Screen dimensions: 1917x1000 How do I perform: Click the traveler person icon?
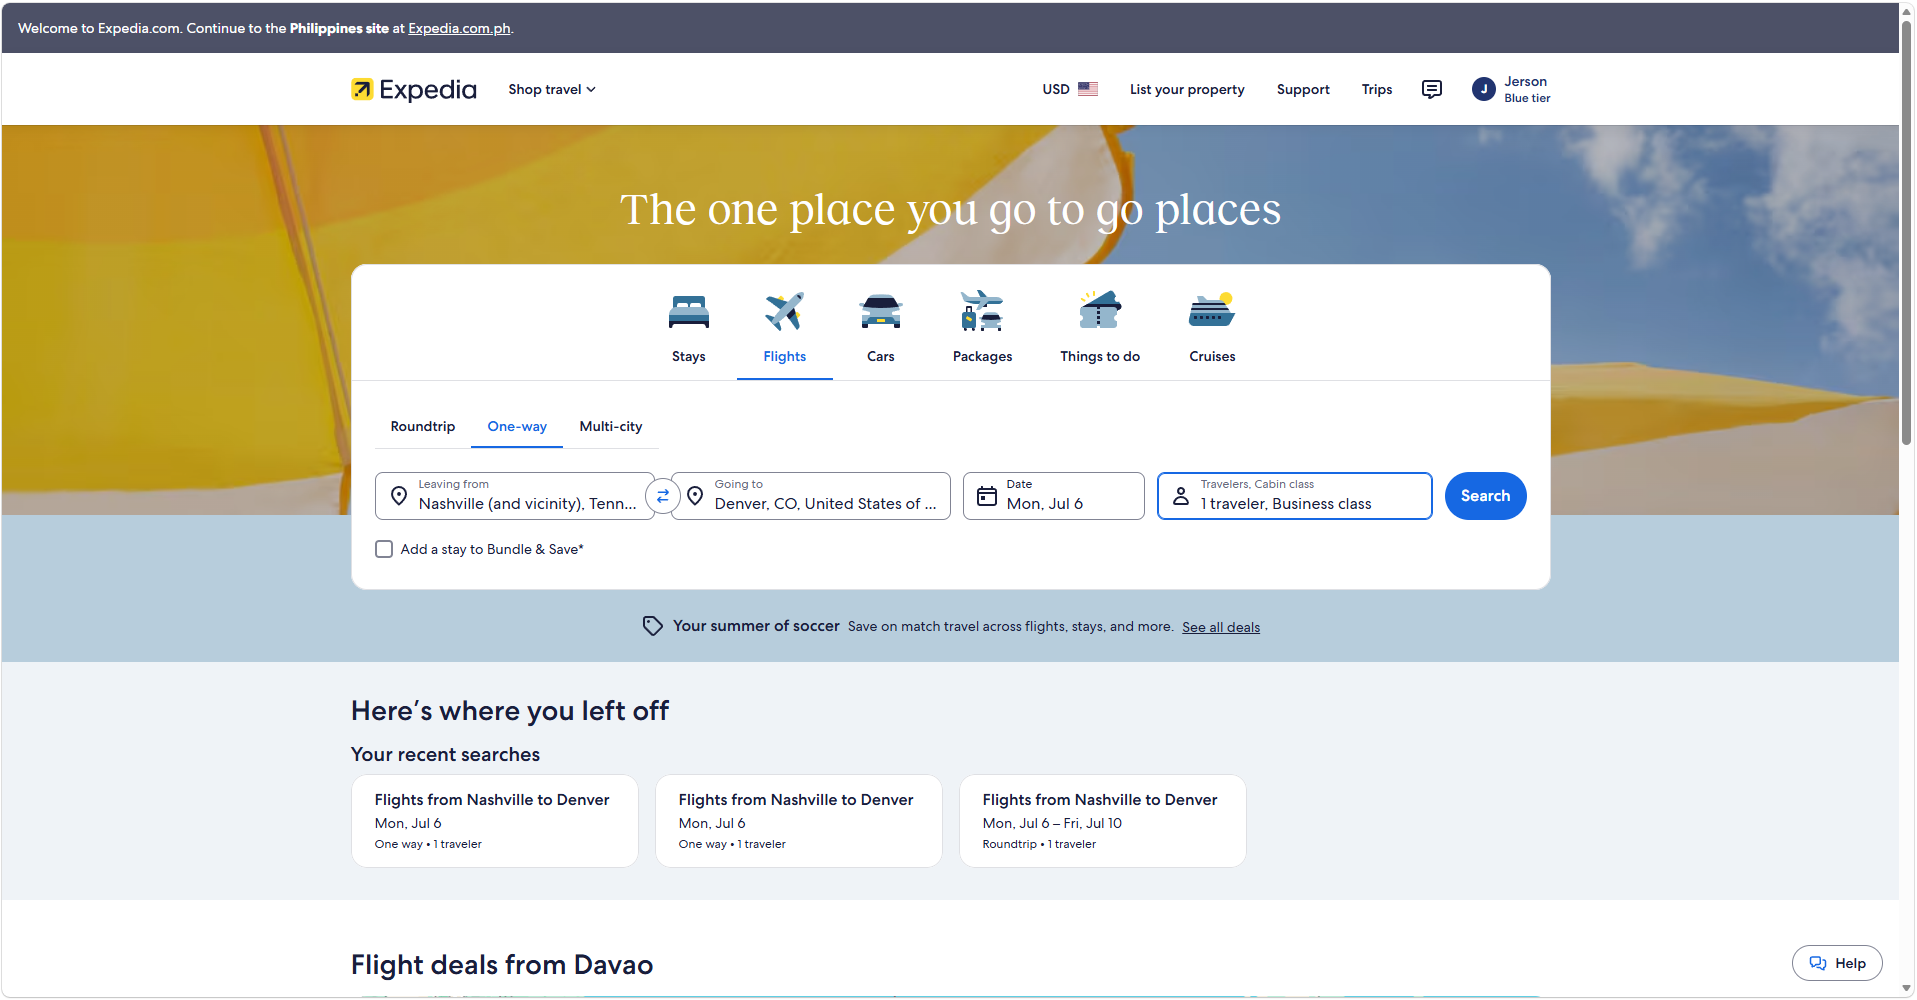[x=1181, y=496]
